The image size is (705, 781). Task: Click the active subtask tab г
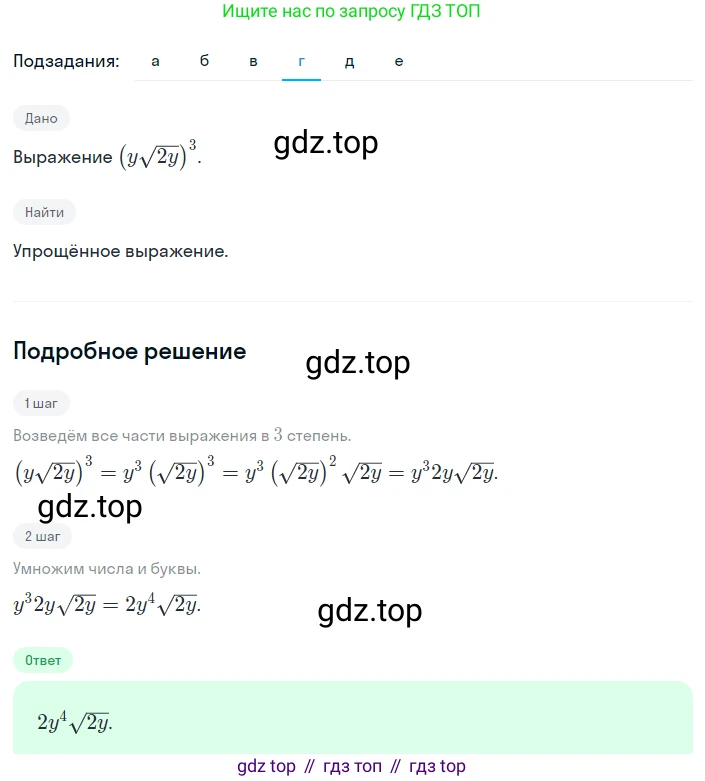click(301, 61)
